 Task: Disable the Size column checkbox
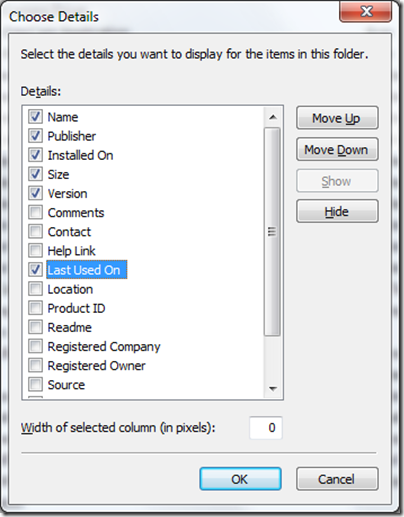click(x=35, y=174)
